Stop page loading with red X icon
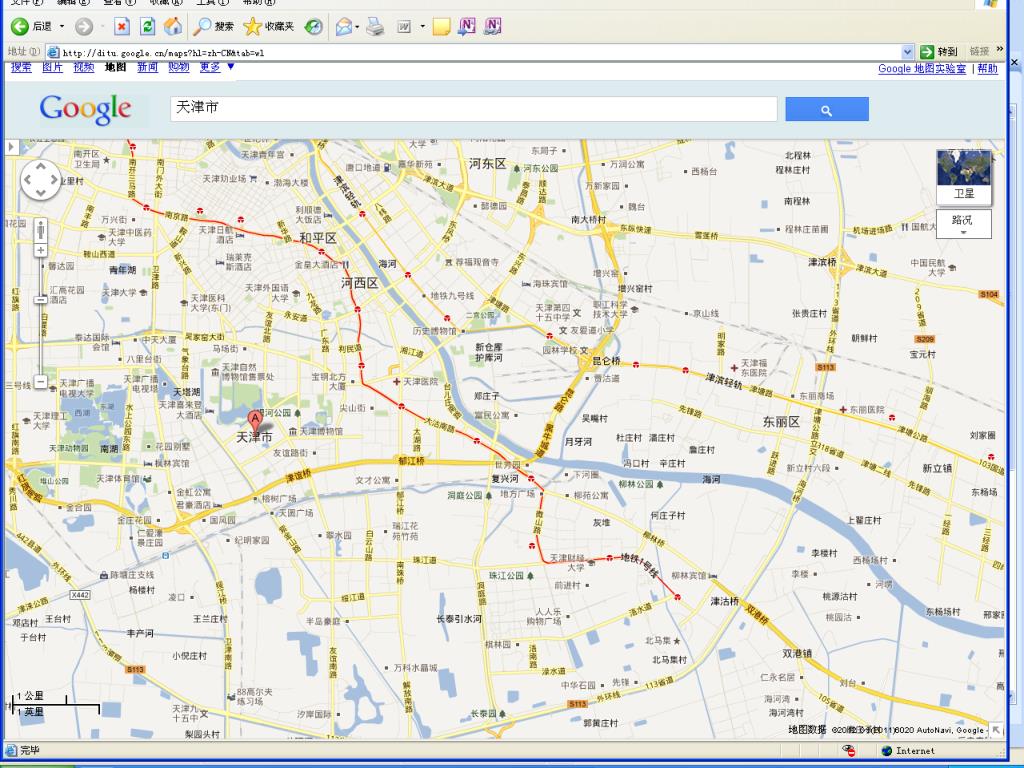The image size is (1024, 768). point(122,27)
